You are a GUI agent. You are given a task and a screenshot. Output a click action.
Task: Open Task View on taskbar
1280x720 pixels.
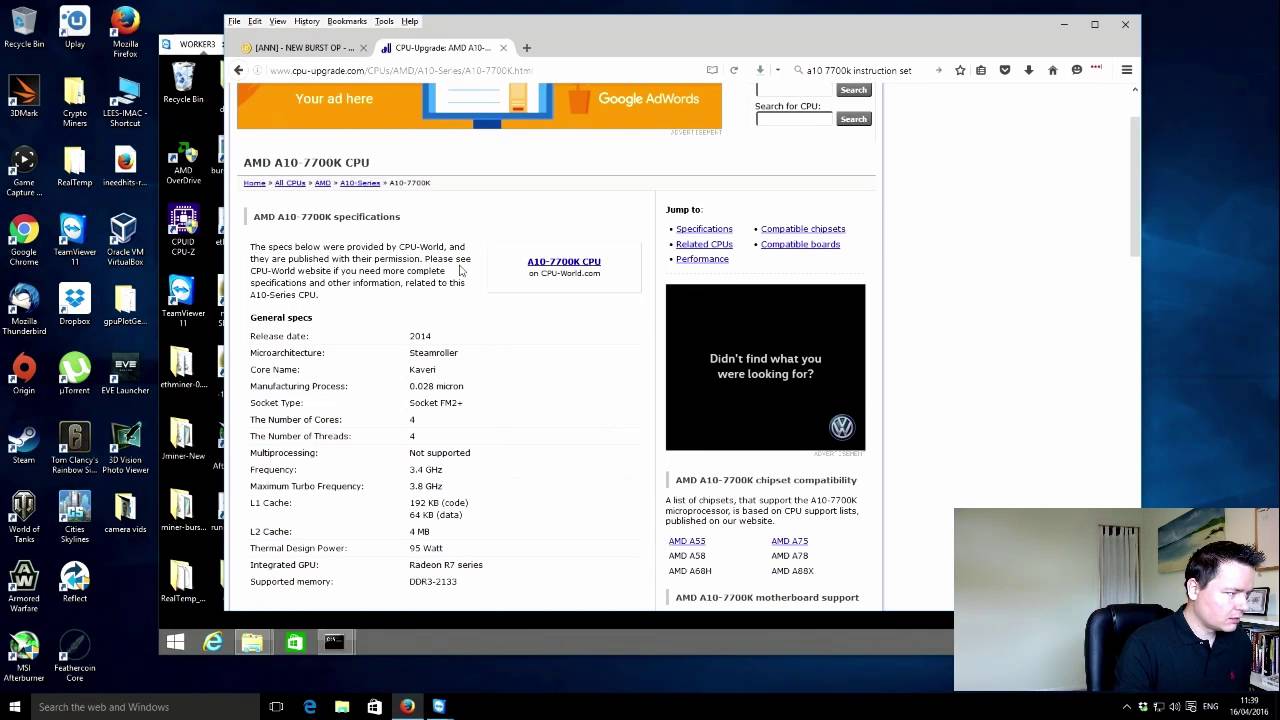tap(276, 707)
